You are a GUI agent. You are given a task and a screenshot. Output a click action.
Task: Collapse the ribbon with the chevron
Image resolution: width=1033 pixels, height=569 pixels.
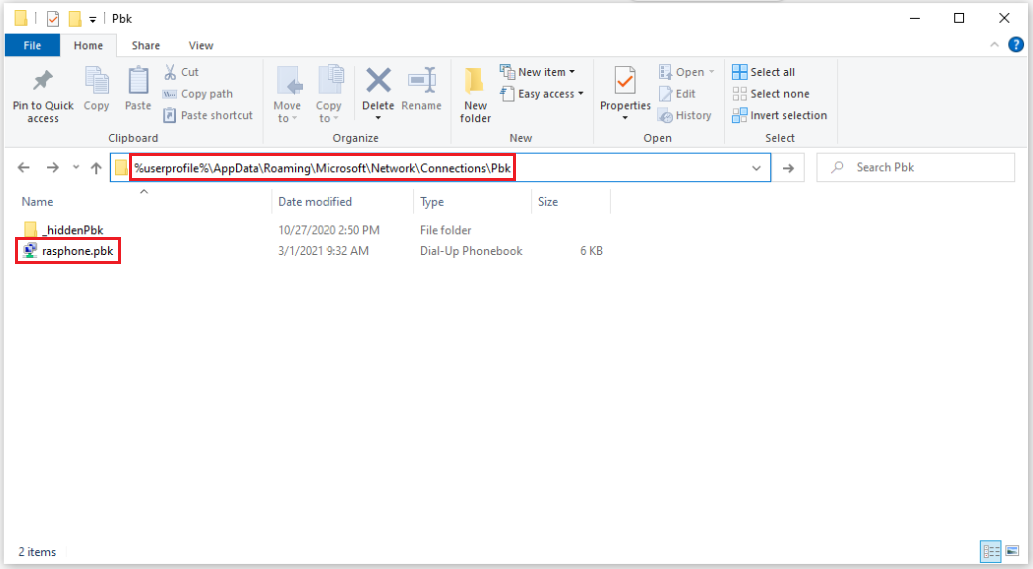[x=995, y=45]
